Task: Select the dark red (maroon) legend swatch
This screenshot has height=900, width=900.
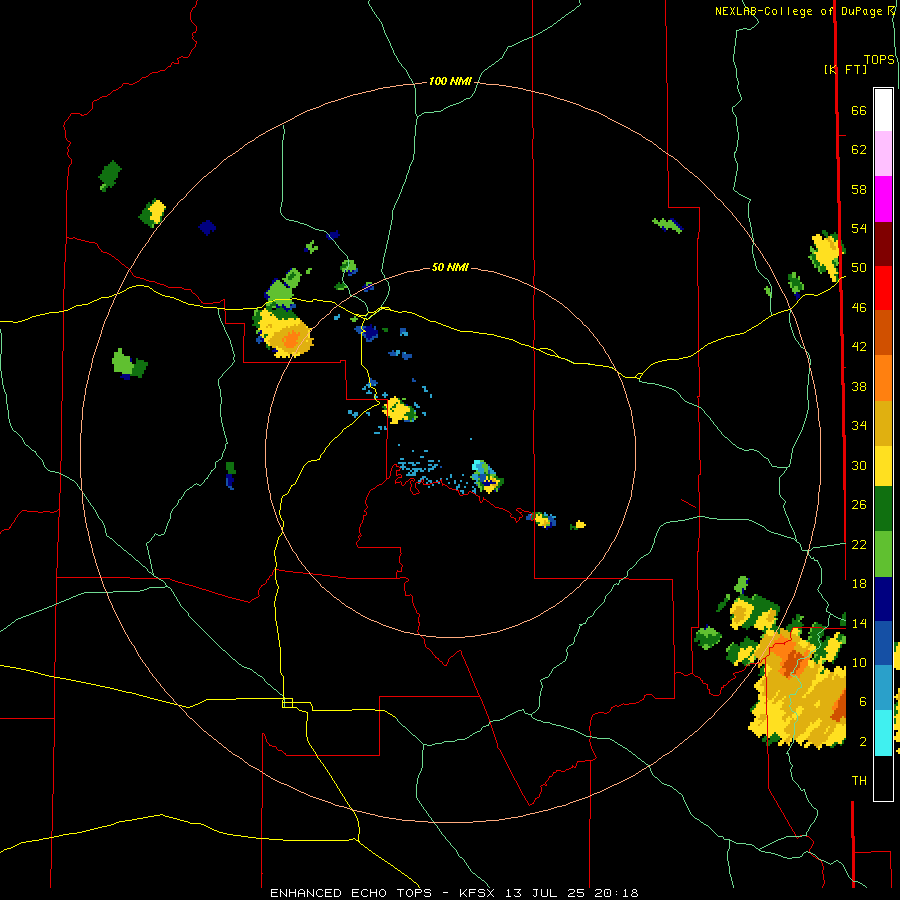Action: tap(883, 244)
